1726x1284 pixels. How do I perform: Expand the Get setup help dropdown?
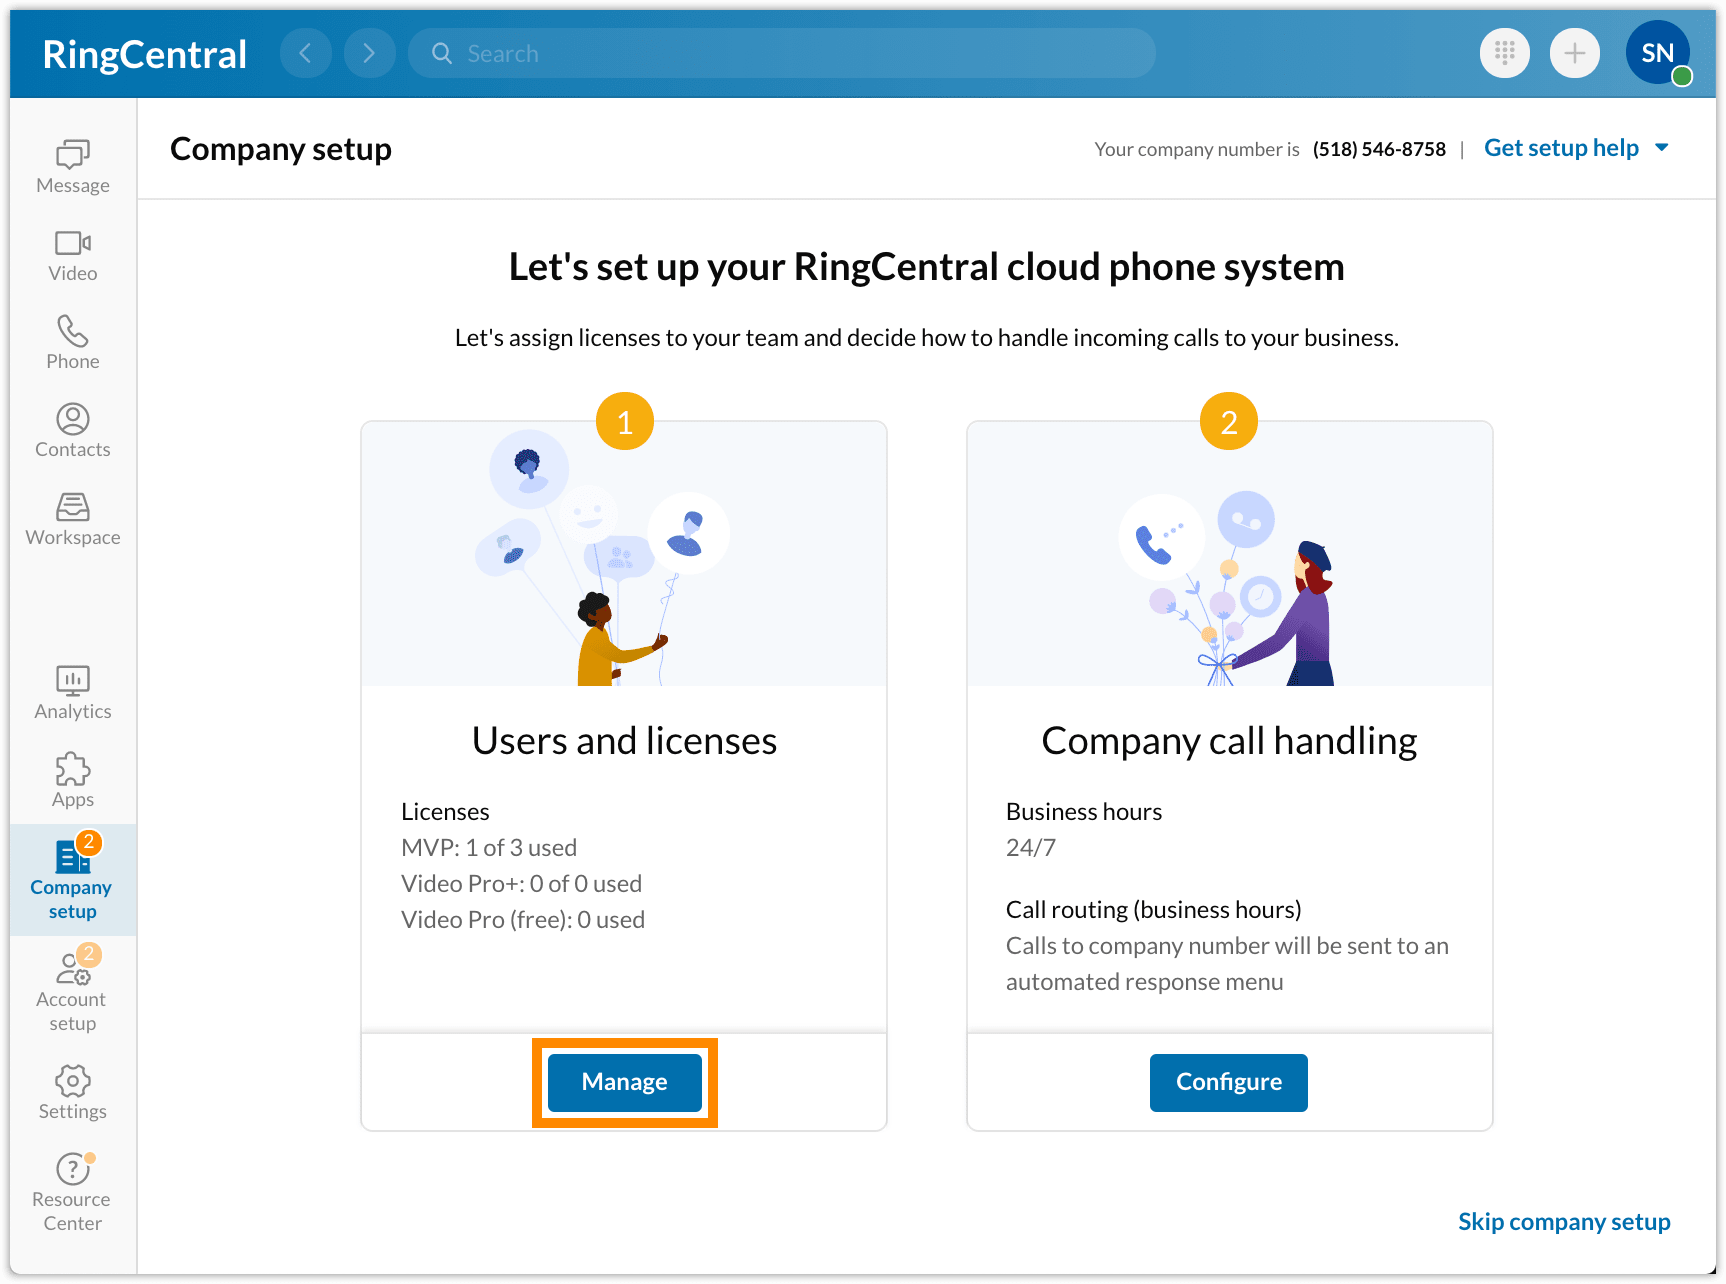[x=1576, y=148]
